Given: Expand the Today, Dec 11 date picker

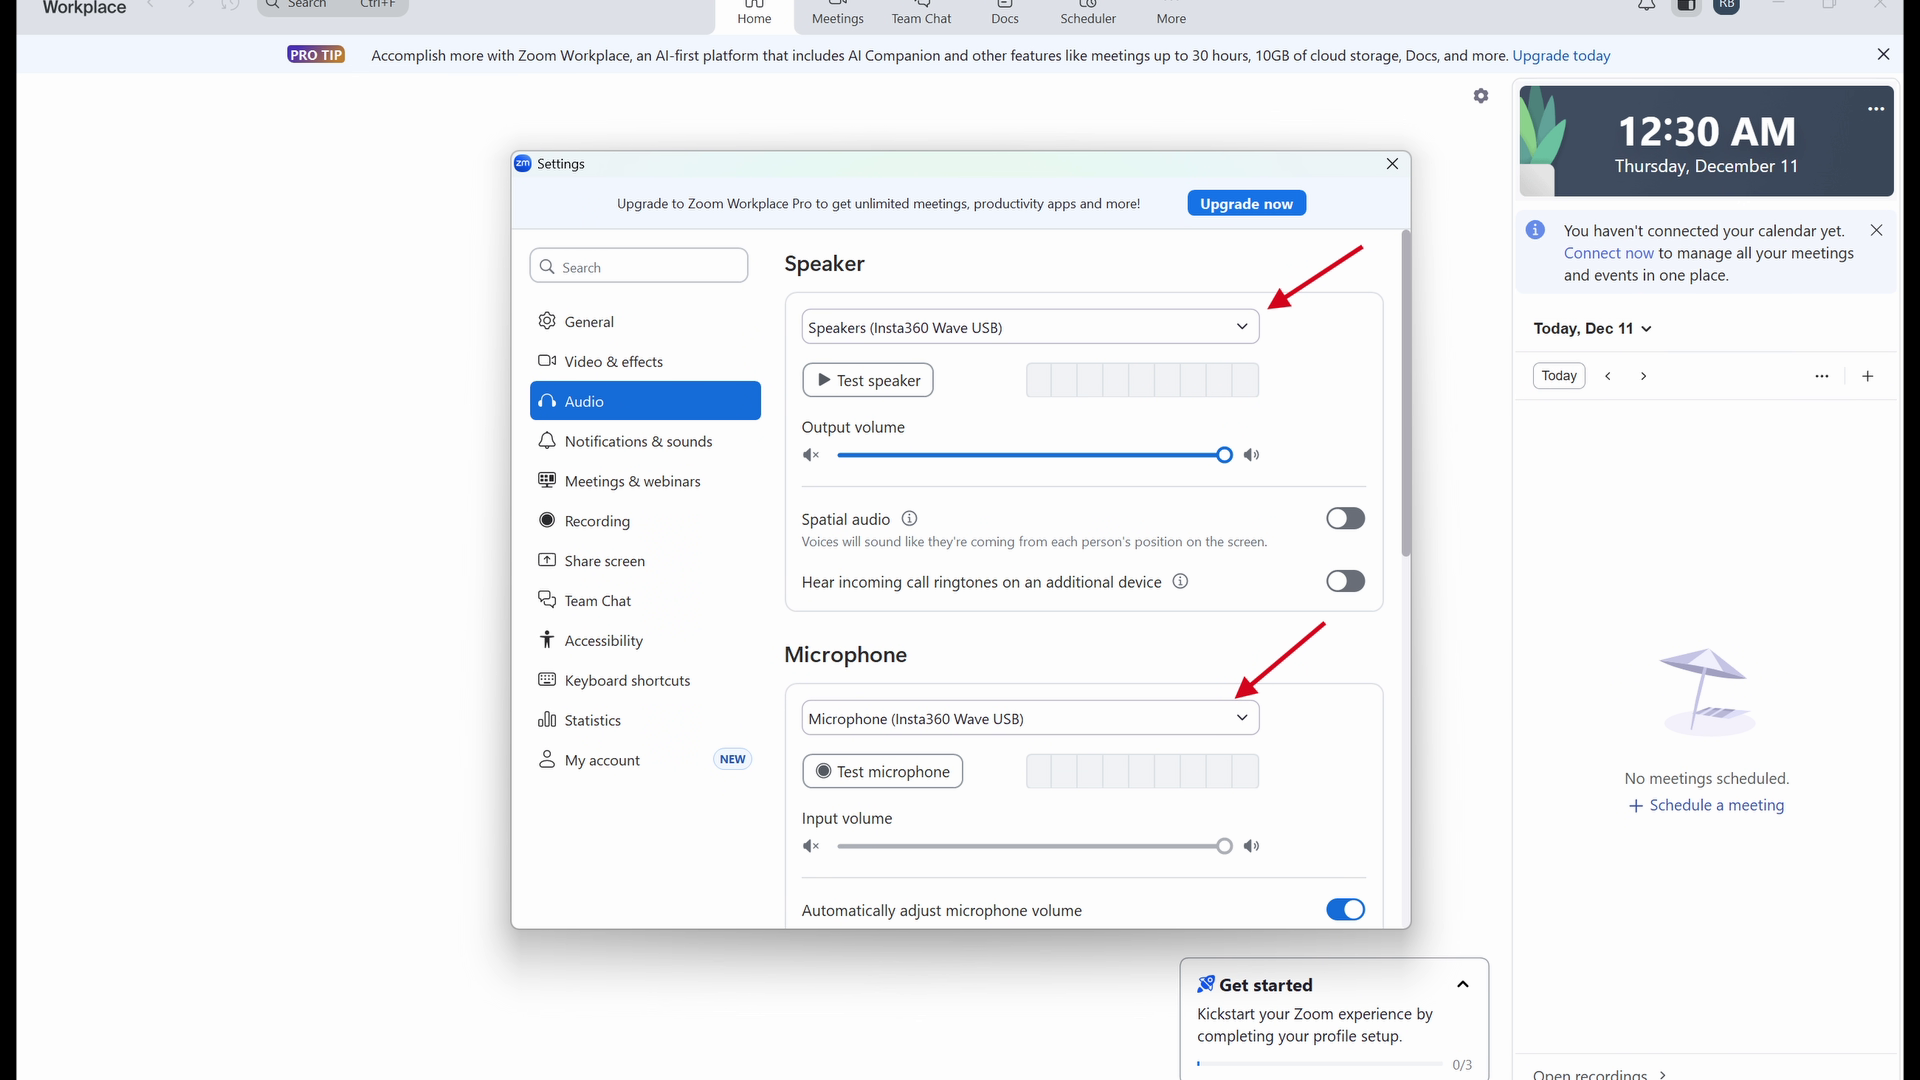Looking at the screenshot, I should 1592,329.
